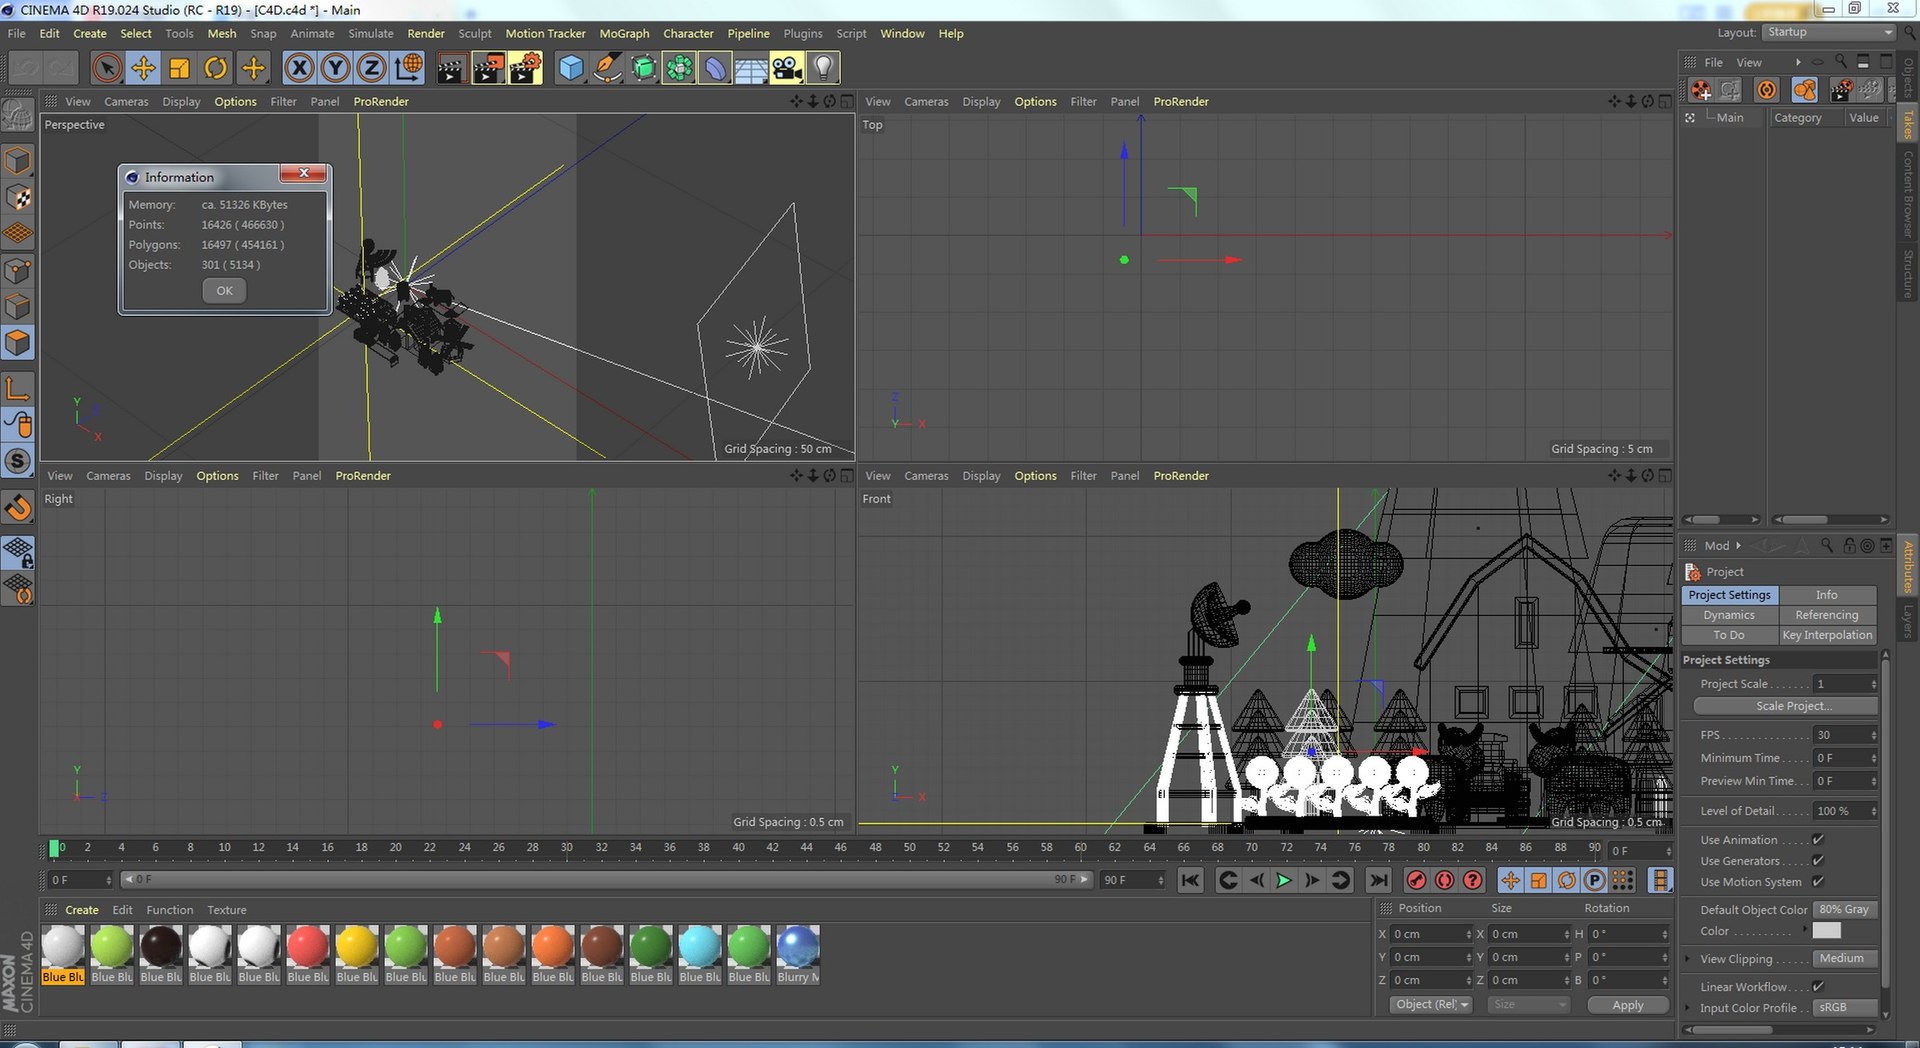Toggle Autokeying record button
1920x1048 pixels.
point(1444,880)
